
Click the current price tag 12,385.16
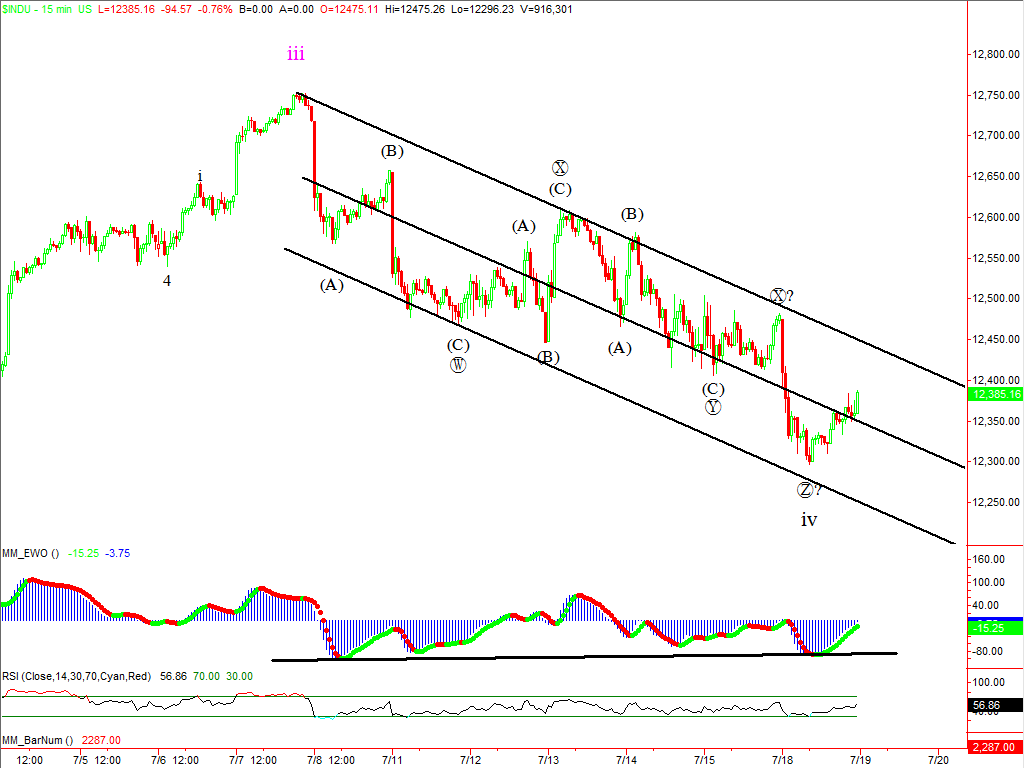coord(995,394)
